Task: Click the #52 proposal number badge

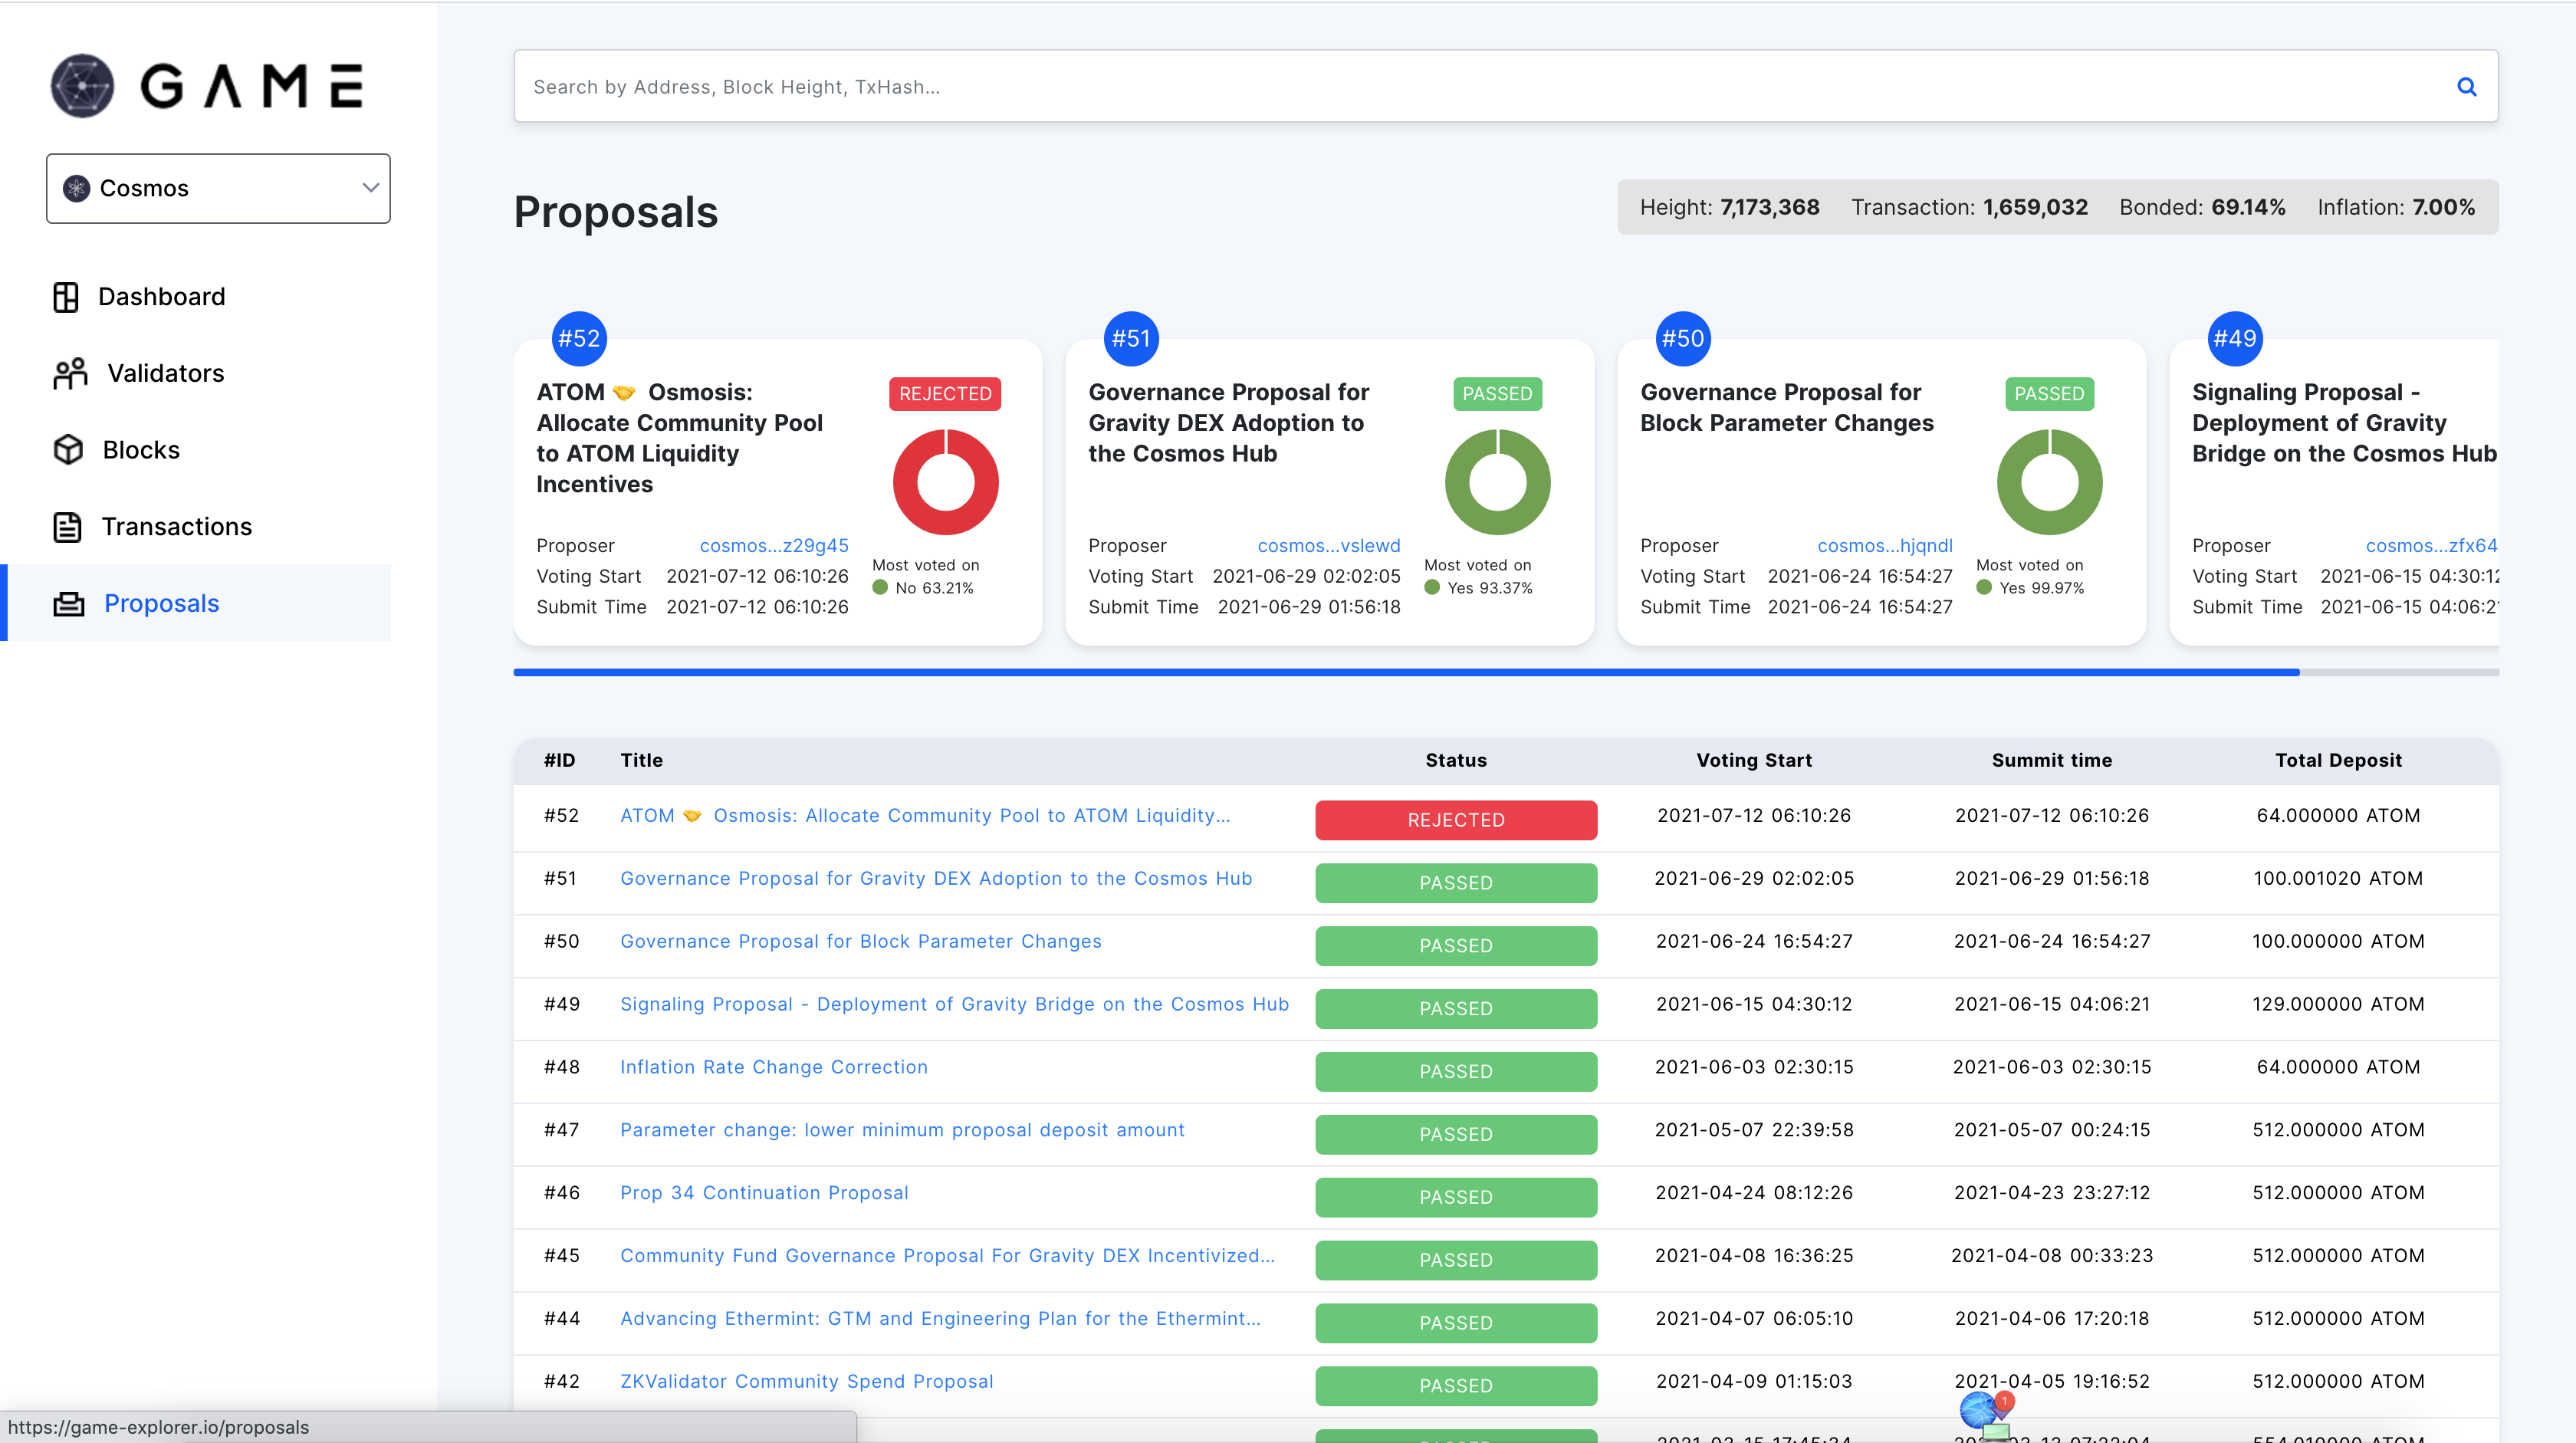Action: coord(579,339)
